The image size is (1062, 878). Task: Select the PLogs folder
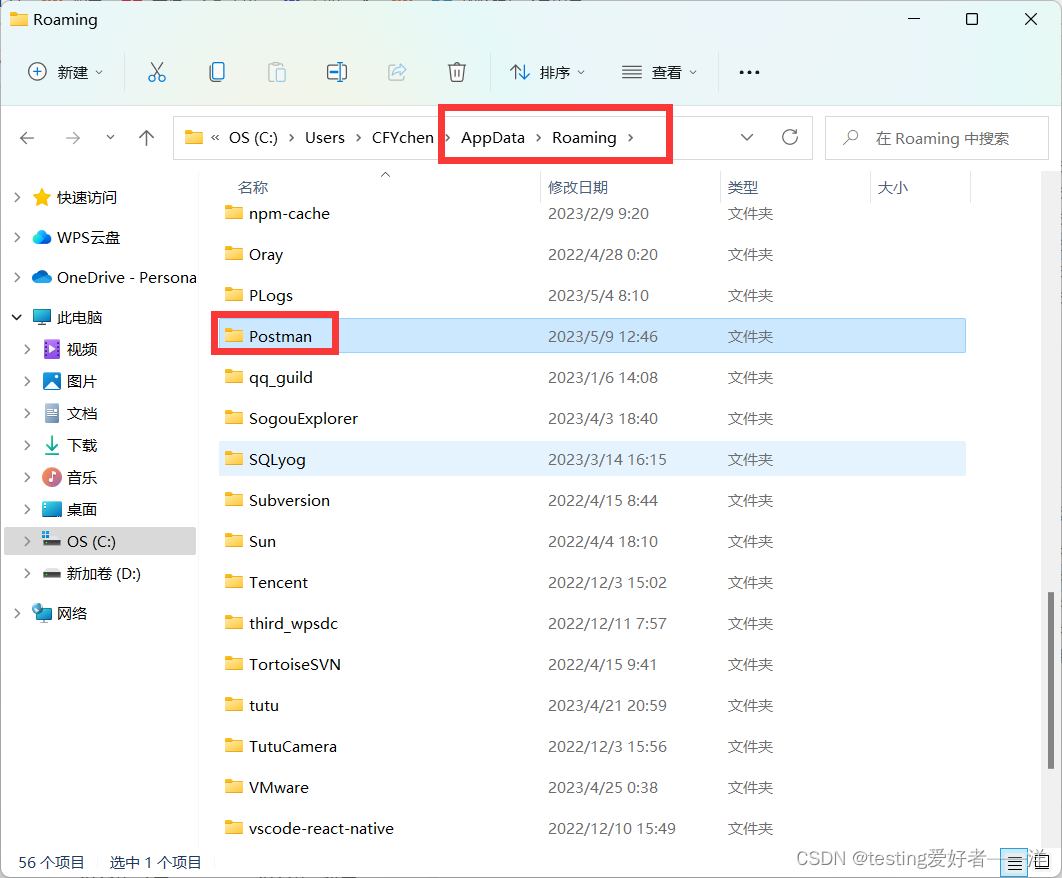click(x=592, y=295)
